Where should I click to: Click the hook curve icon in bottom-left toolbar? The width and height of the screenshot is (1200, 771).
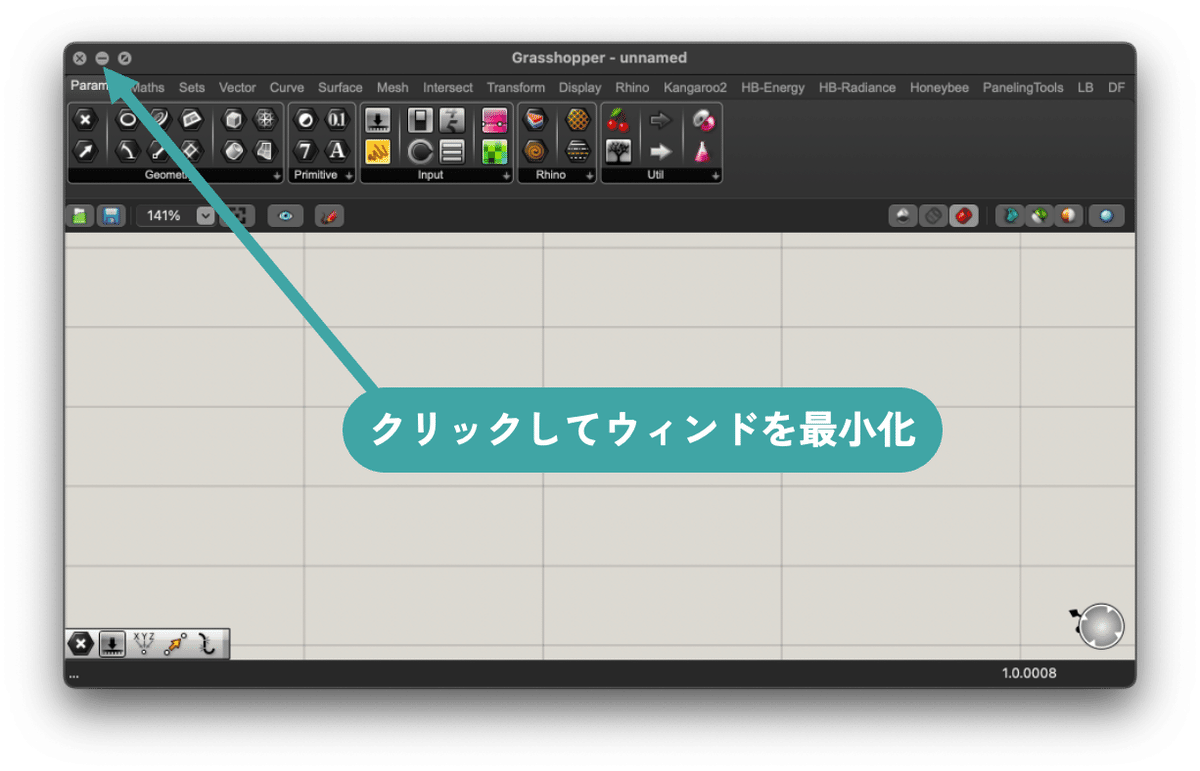point(208,644)
